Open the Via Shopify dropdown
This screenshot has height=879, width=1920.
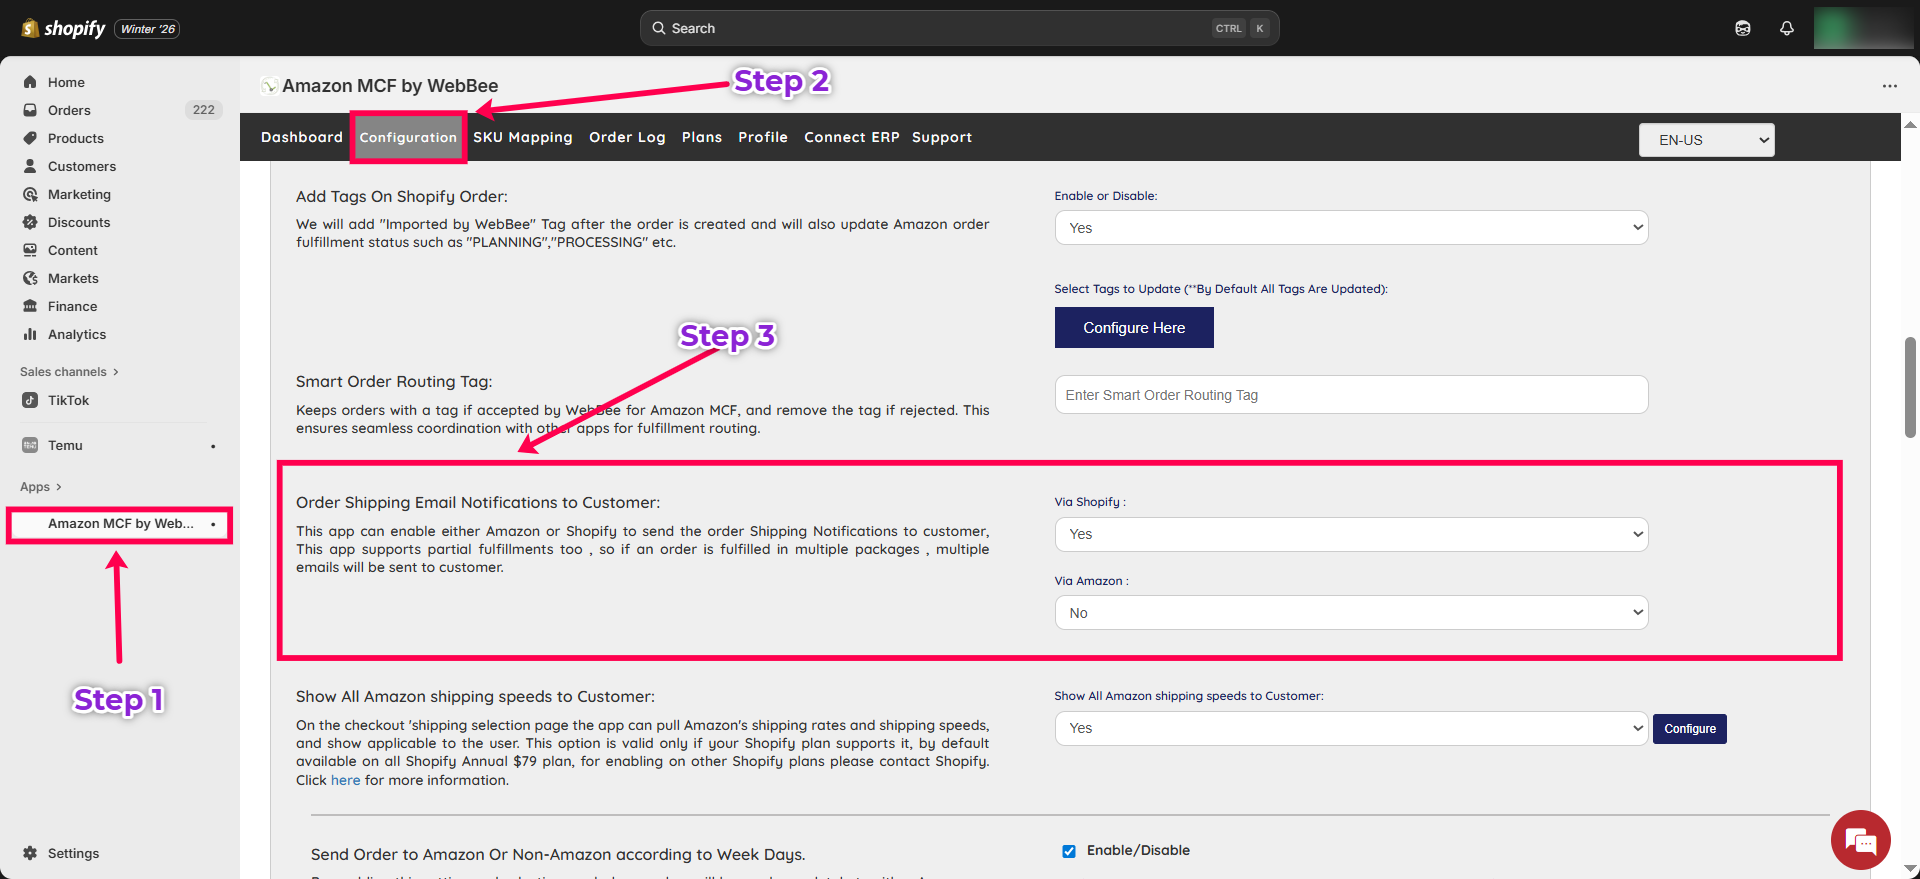click(x=1351, y=534)
